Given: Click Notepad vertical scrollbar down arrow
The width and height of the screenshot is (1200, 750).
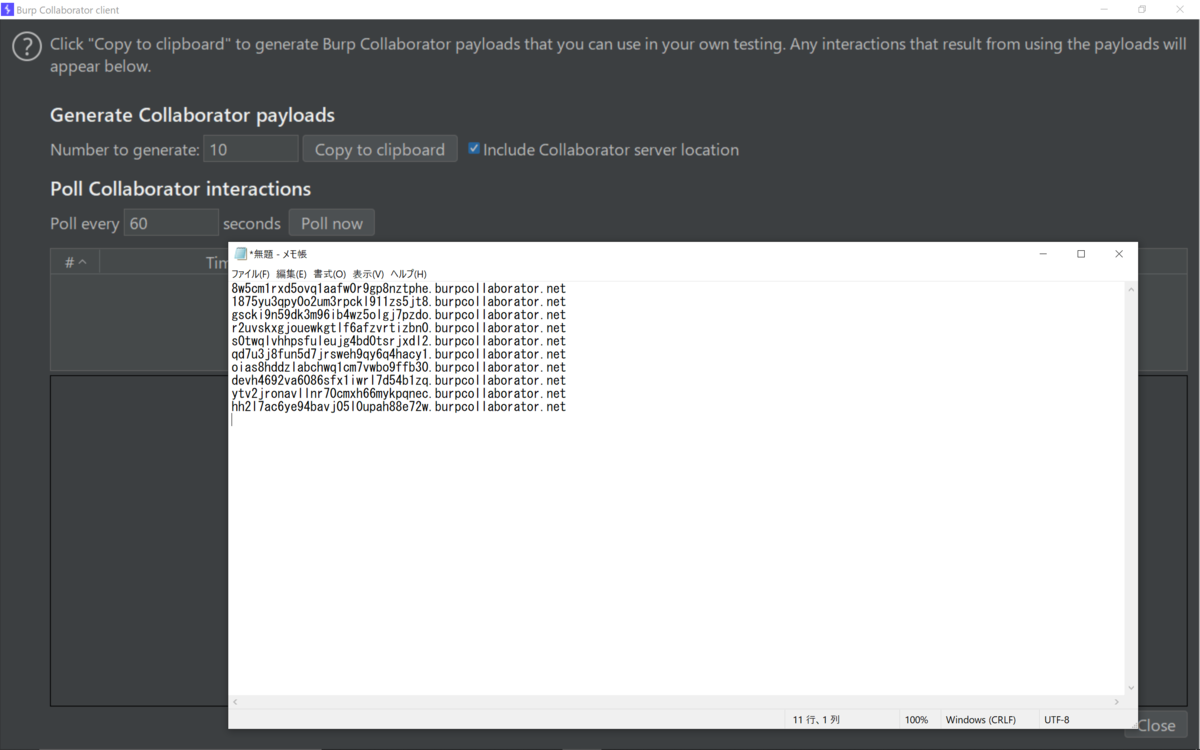Looking at the screenshot, I should pyautogui.click(x=1131, y=688).
